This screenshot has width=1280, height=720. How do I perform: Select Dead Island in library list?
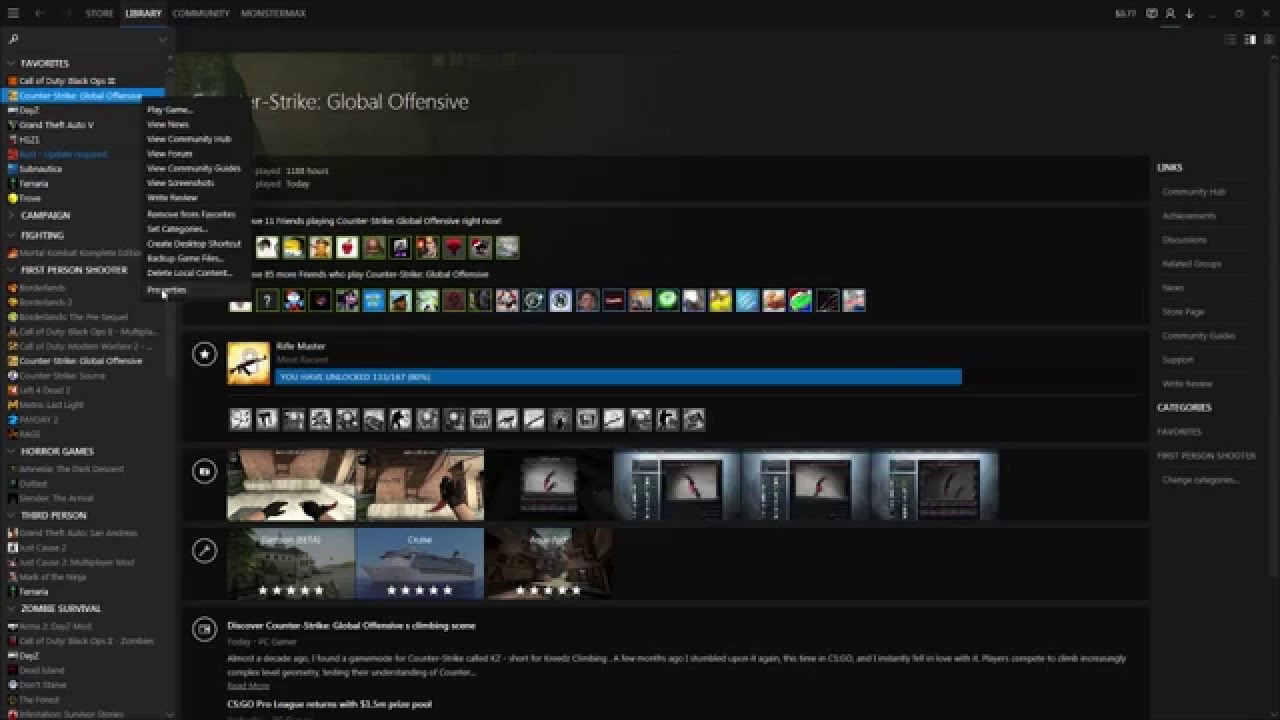tap(41, 670)
